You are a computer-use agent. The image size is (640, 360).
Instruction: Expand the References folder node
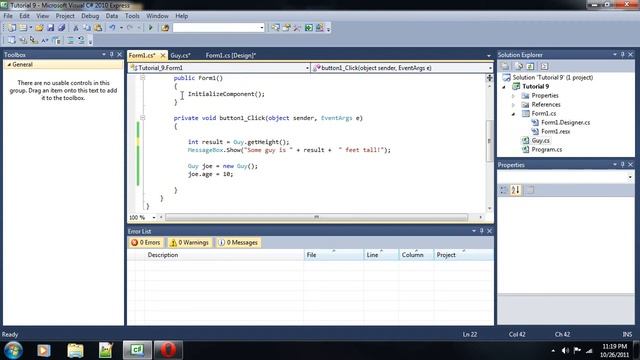point(513,105)
